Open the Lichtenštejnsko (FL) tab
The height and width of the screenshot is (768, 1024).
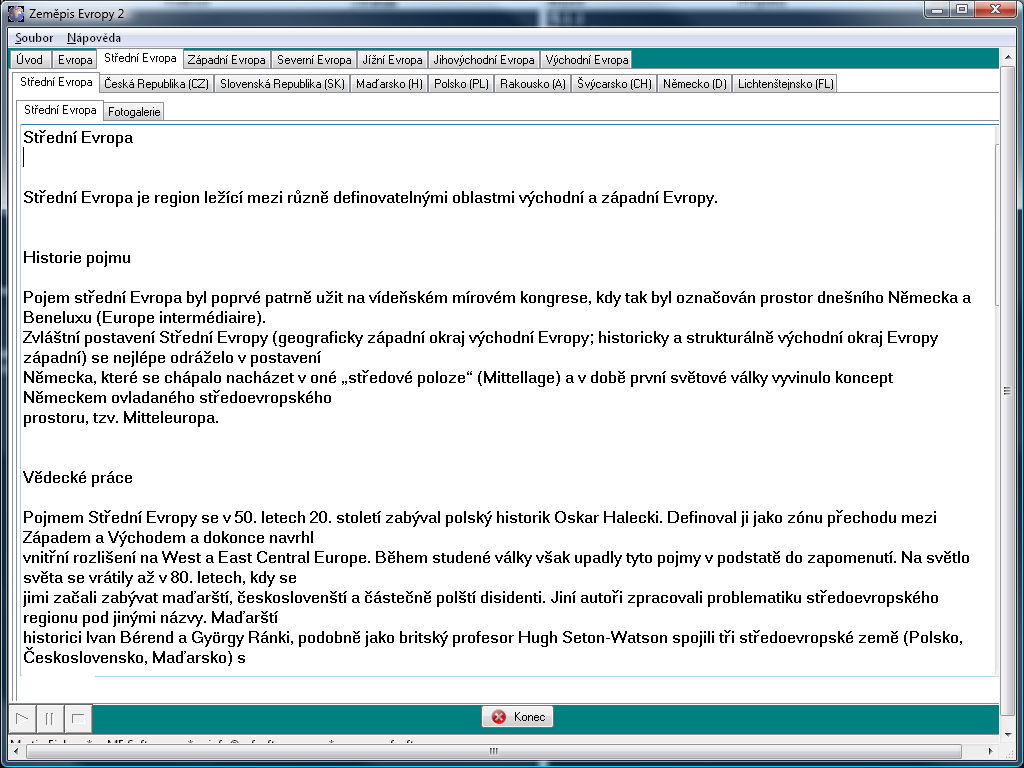click(786, 84)
